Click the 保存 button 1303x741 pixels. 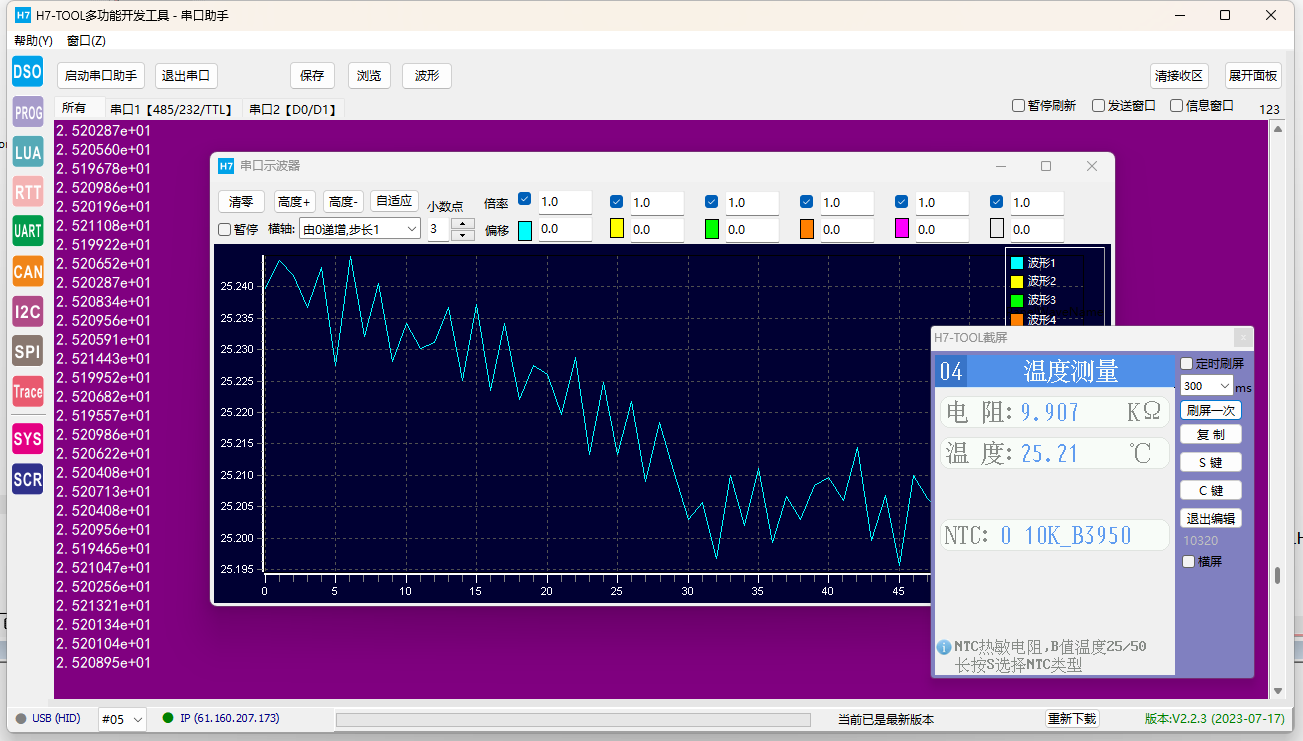[312, 76]
